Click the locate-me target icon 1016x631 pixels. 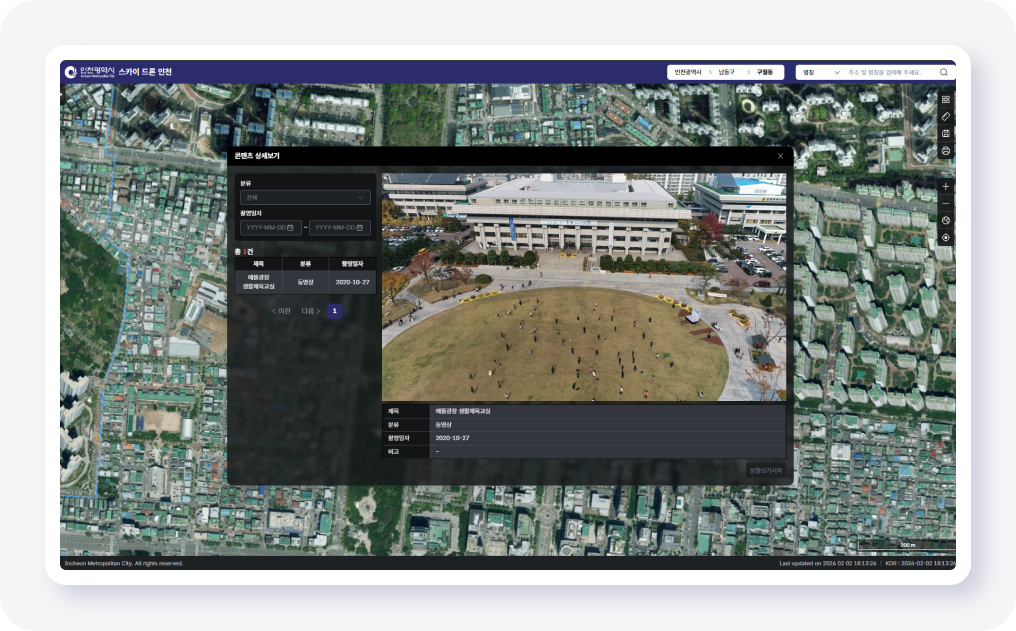coord(946,238)
